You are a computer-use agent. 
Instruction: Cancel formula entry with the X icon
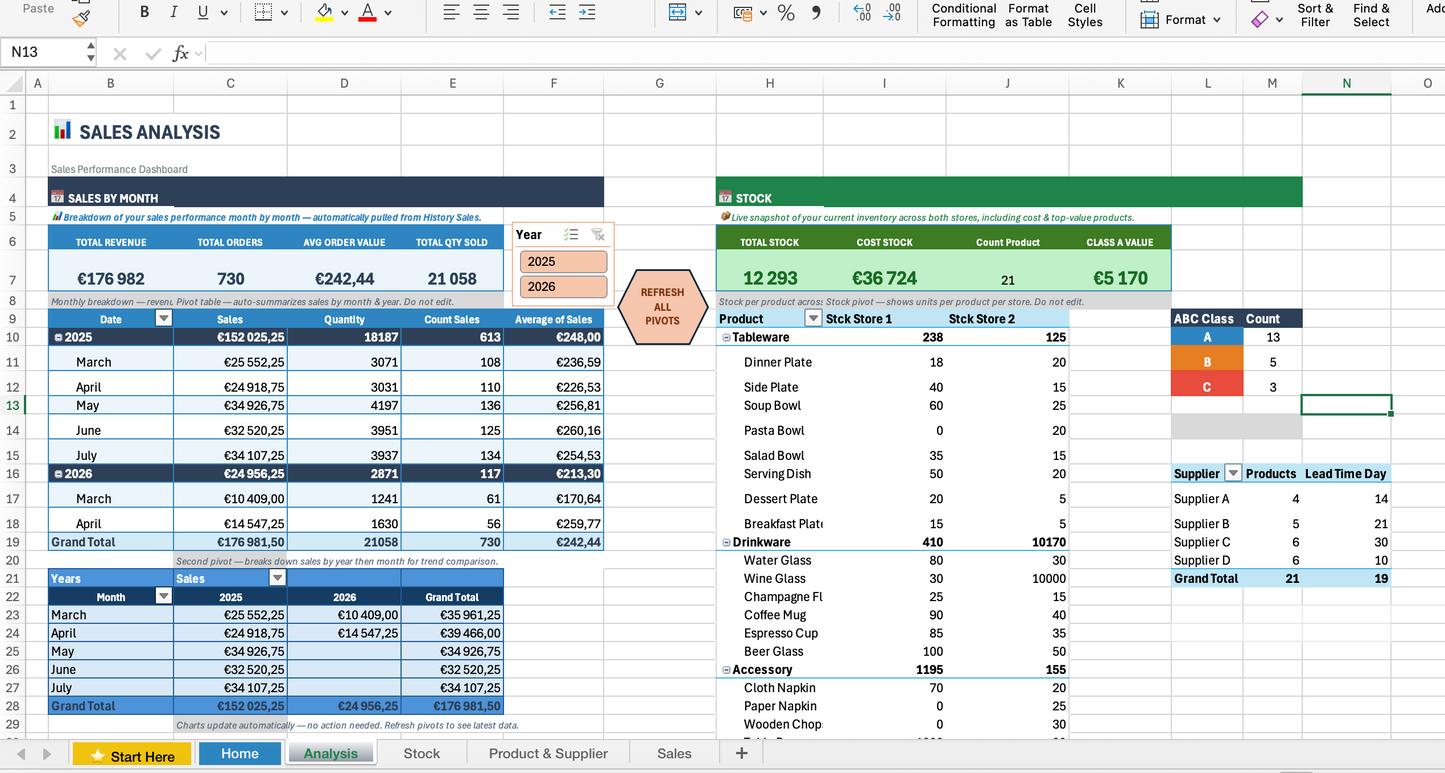pos(120,54)
